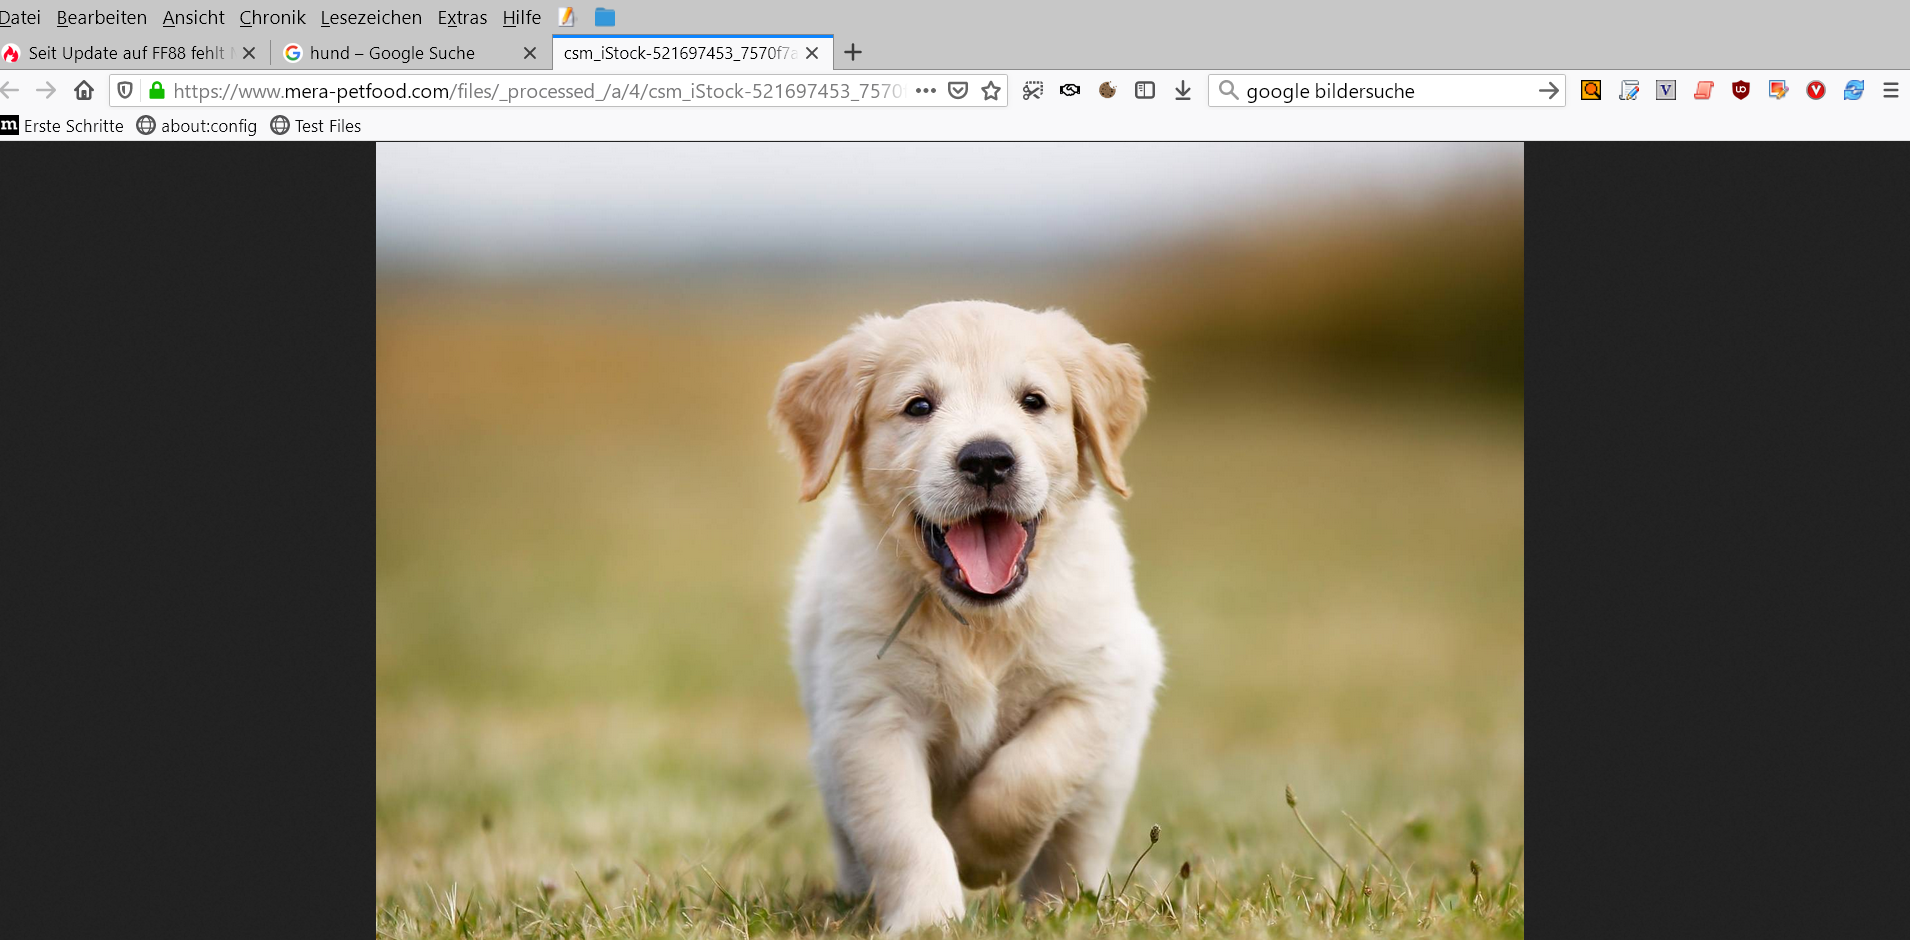Expand the page actions three-dot menu
The height and width of the screenshot is (940, 1910).
point(926,91)
